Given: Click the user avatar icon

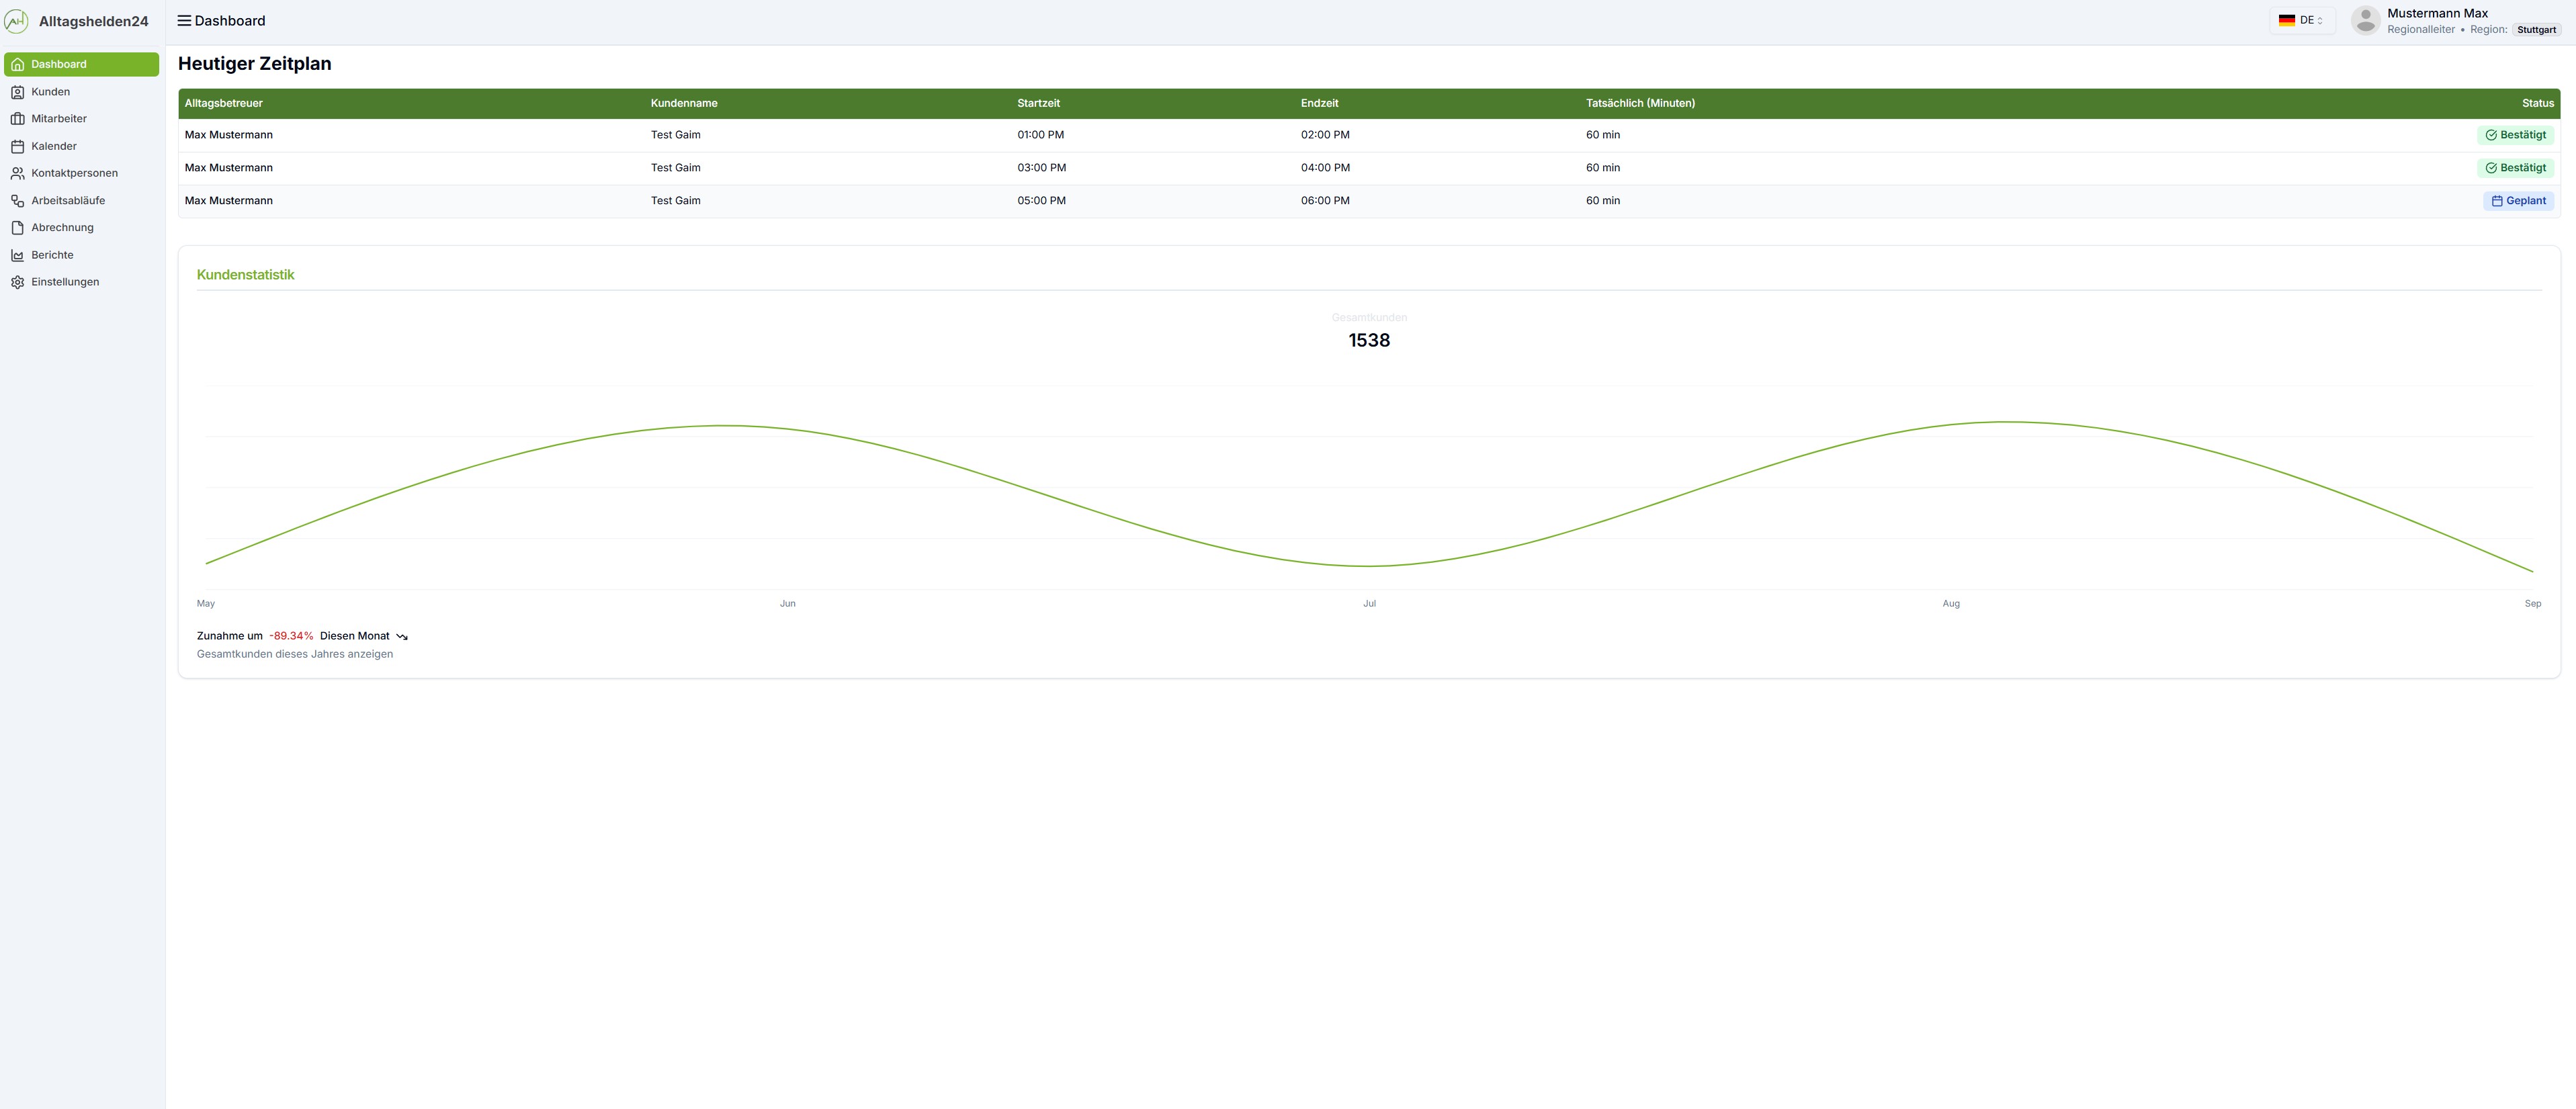Looking at the screenshot, I should pyautogui.click(x=2365, y=20).
